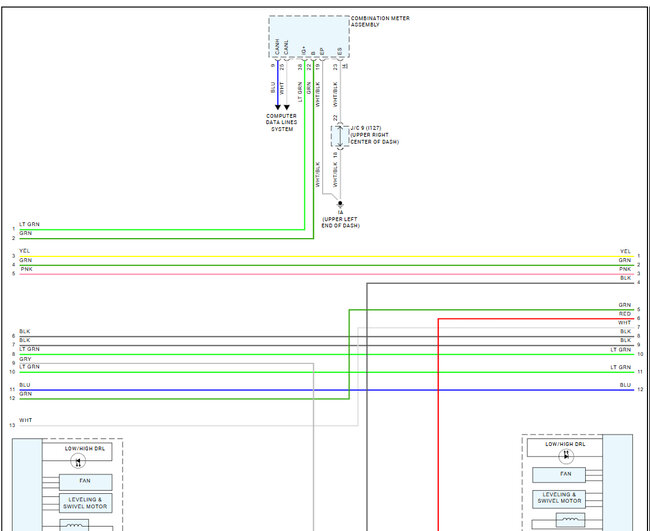This screenshot has height=531, width=650.
Task: Click the YEL label on right line 1
Action: pos(625,251)
